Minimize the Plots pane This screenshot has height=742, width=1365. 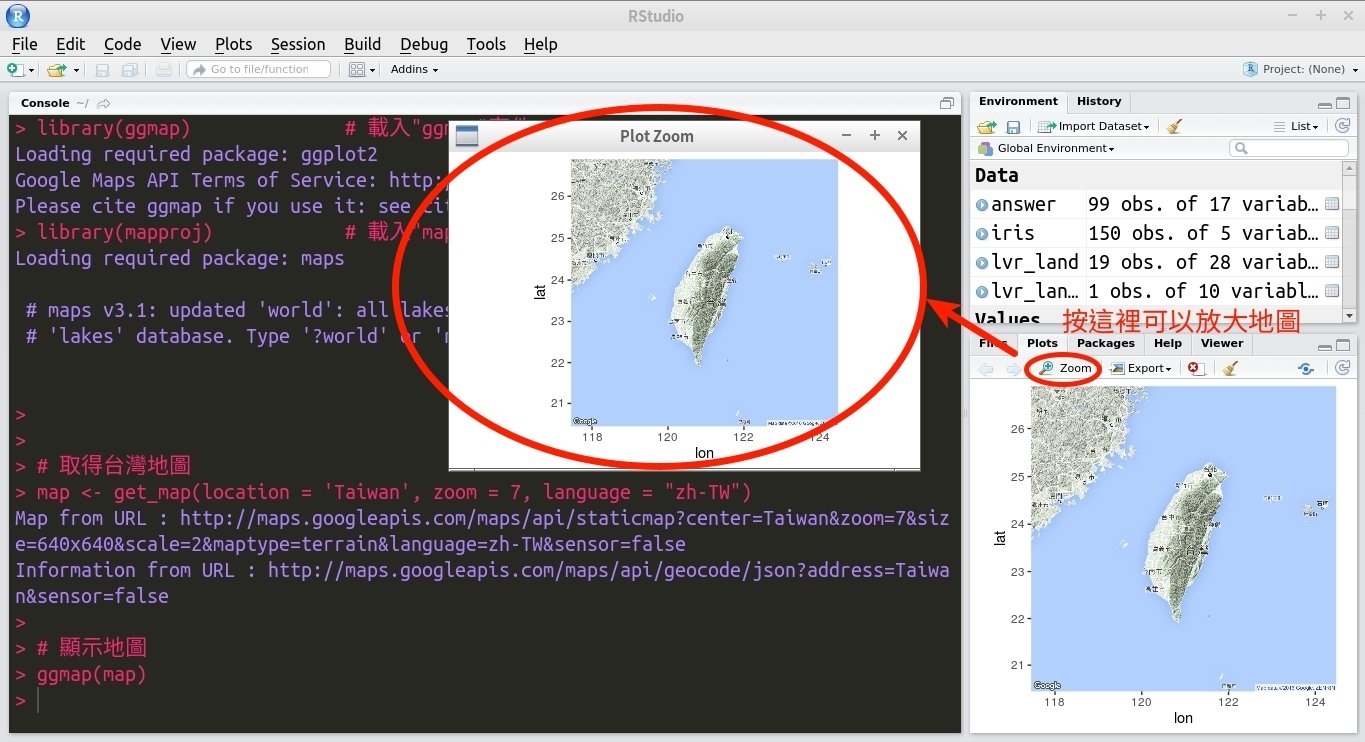pyautogui.click(x=1325, y=346)
